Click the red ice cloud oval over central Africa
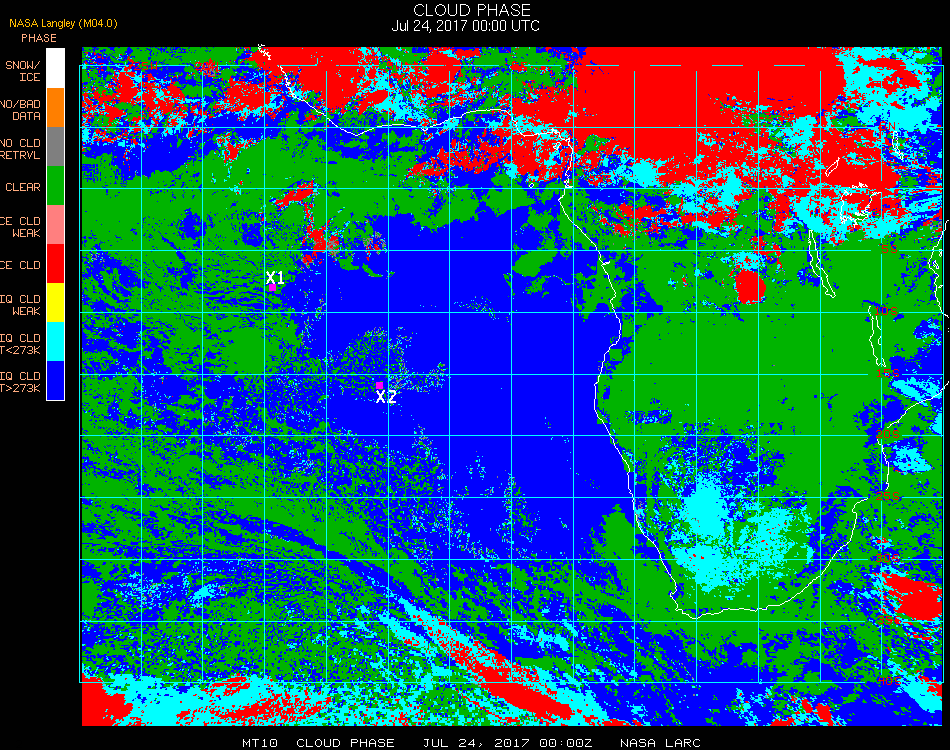 coord(750,287)
